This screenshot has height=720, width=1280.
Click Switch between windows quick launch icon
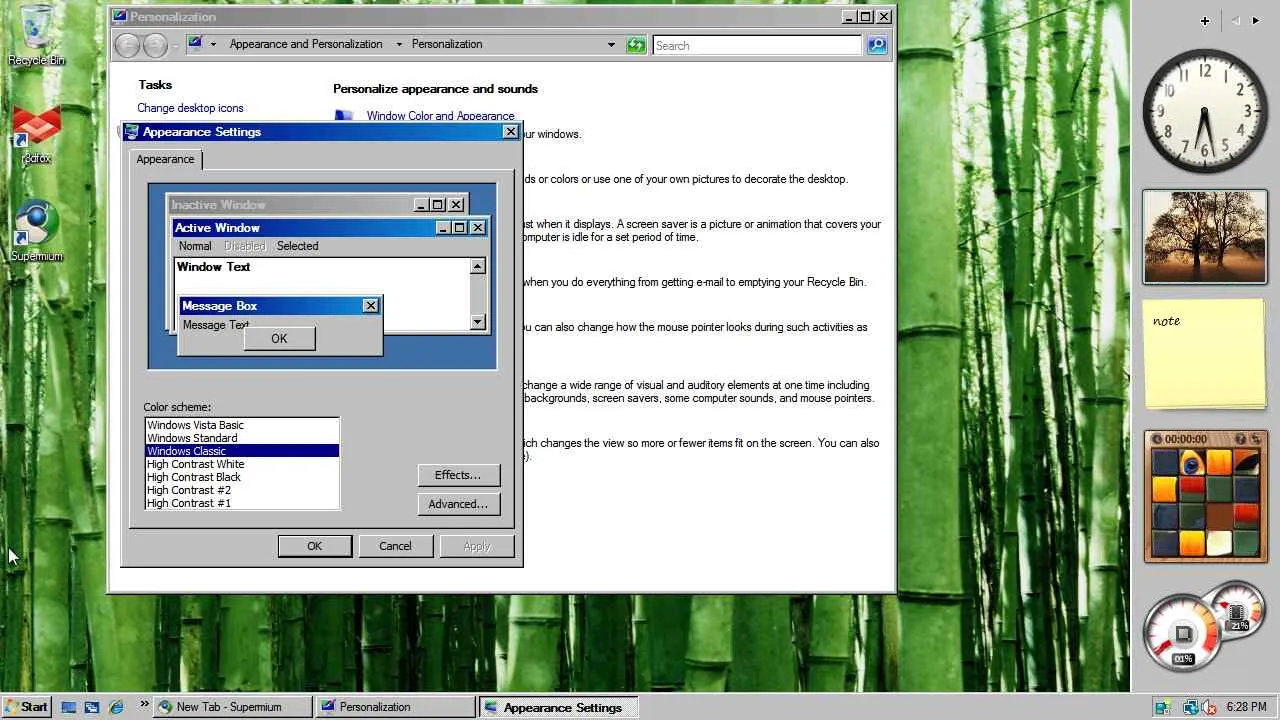pyautogui.click(x=92, y=707)
